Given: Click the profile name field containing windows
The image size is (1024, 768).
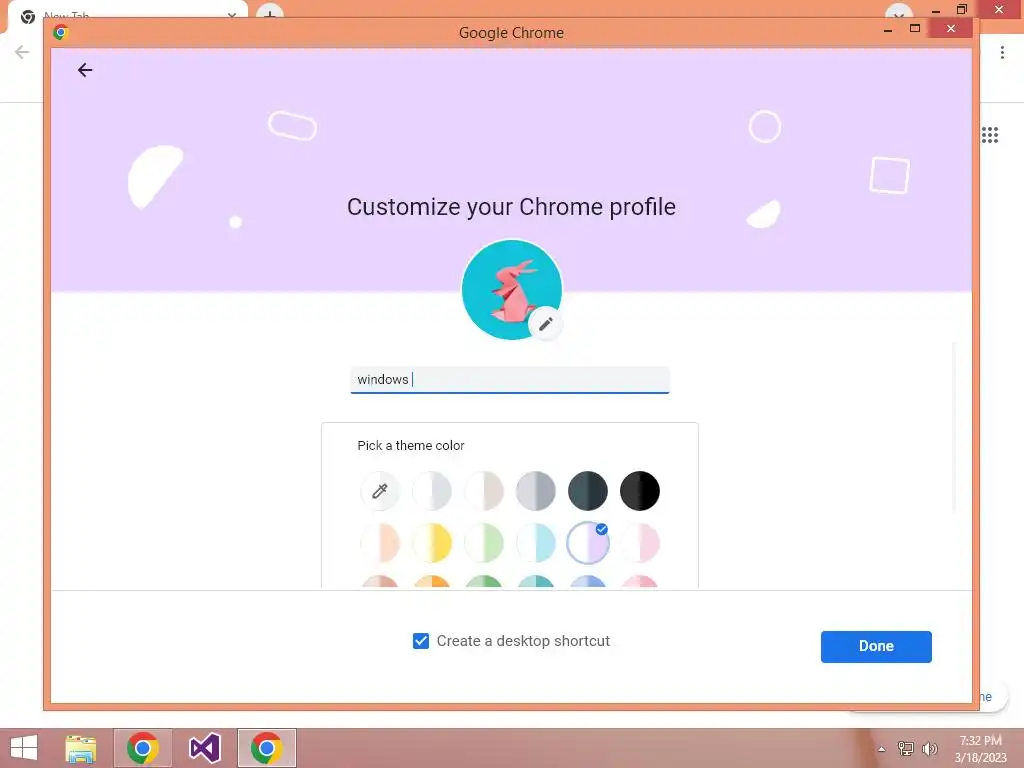Looking at the screenshot, I should pyautogui.click(x=509, y=379).
